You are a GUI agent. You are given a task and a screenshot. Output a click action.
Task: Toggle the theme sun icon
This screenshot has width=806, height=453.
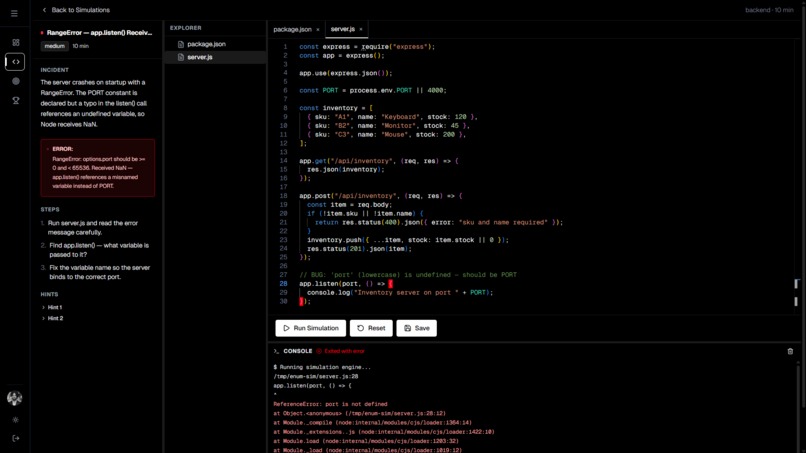coord(15,420)
